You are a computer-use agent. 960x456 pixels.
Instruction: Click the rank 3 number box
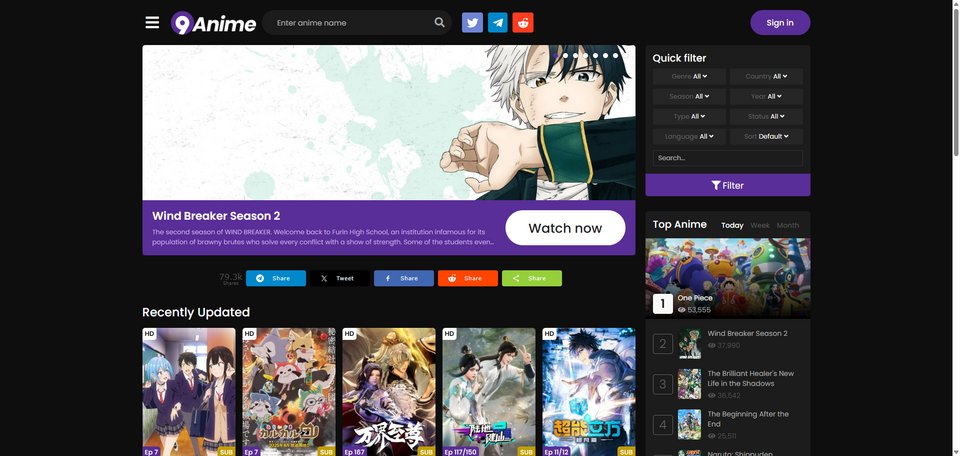point(662,384)
